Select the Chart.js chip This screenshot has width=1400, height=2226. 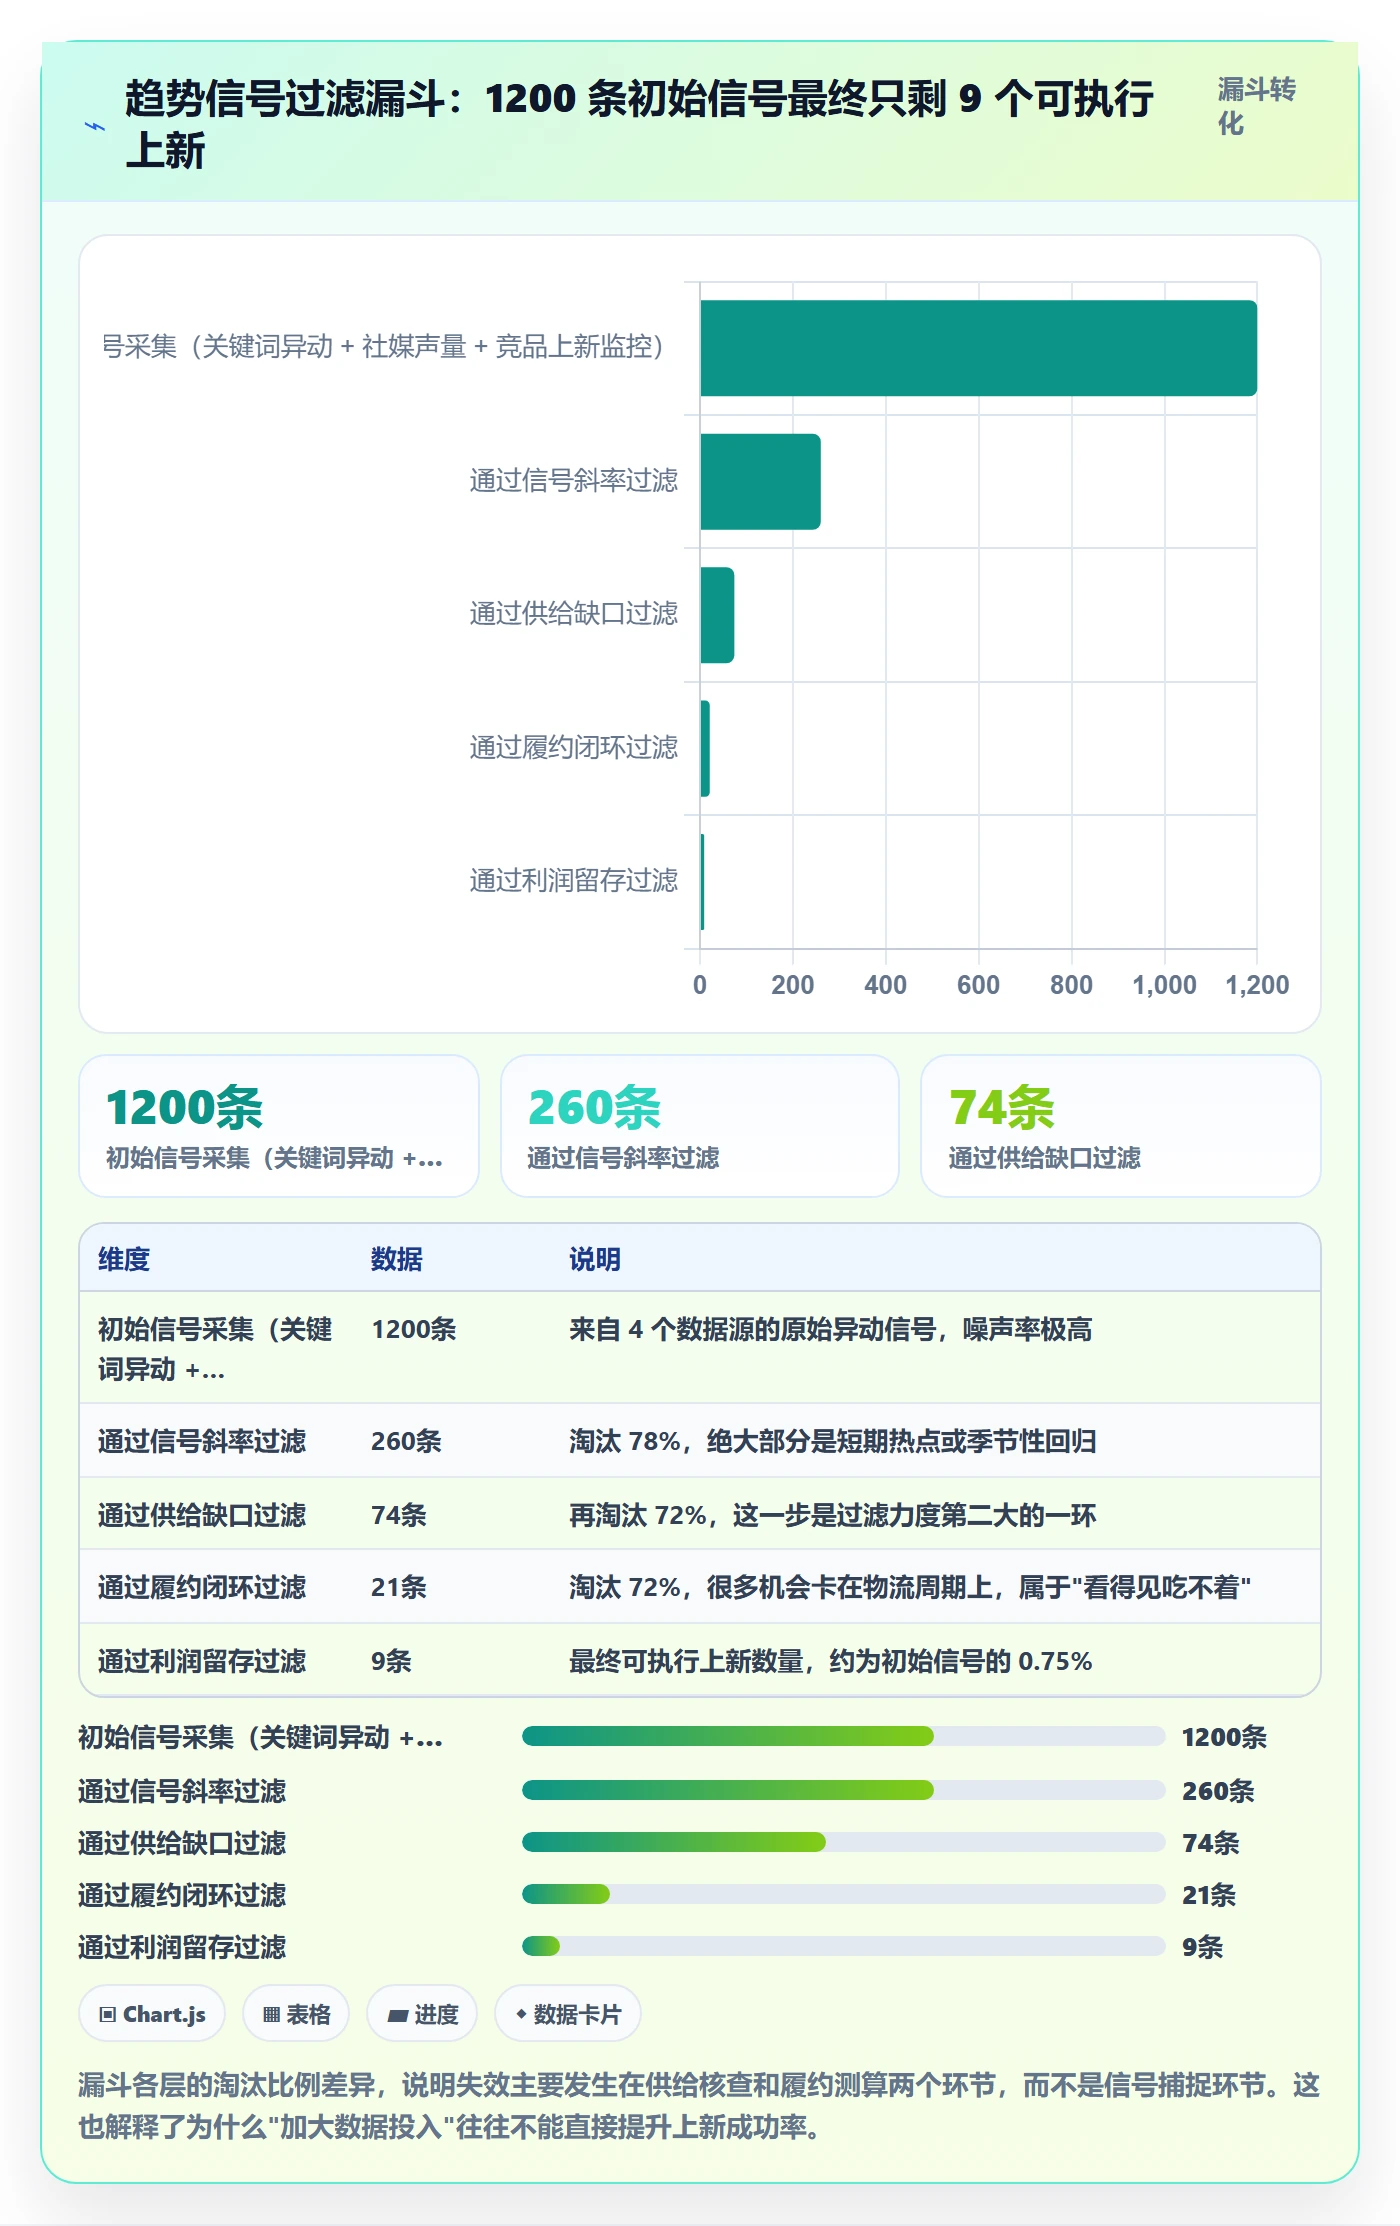click(152, 2014)
